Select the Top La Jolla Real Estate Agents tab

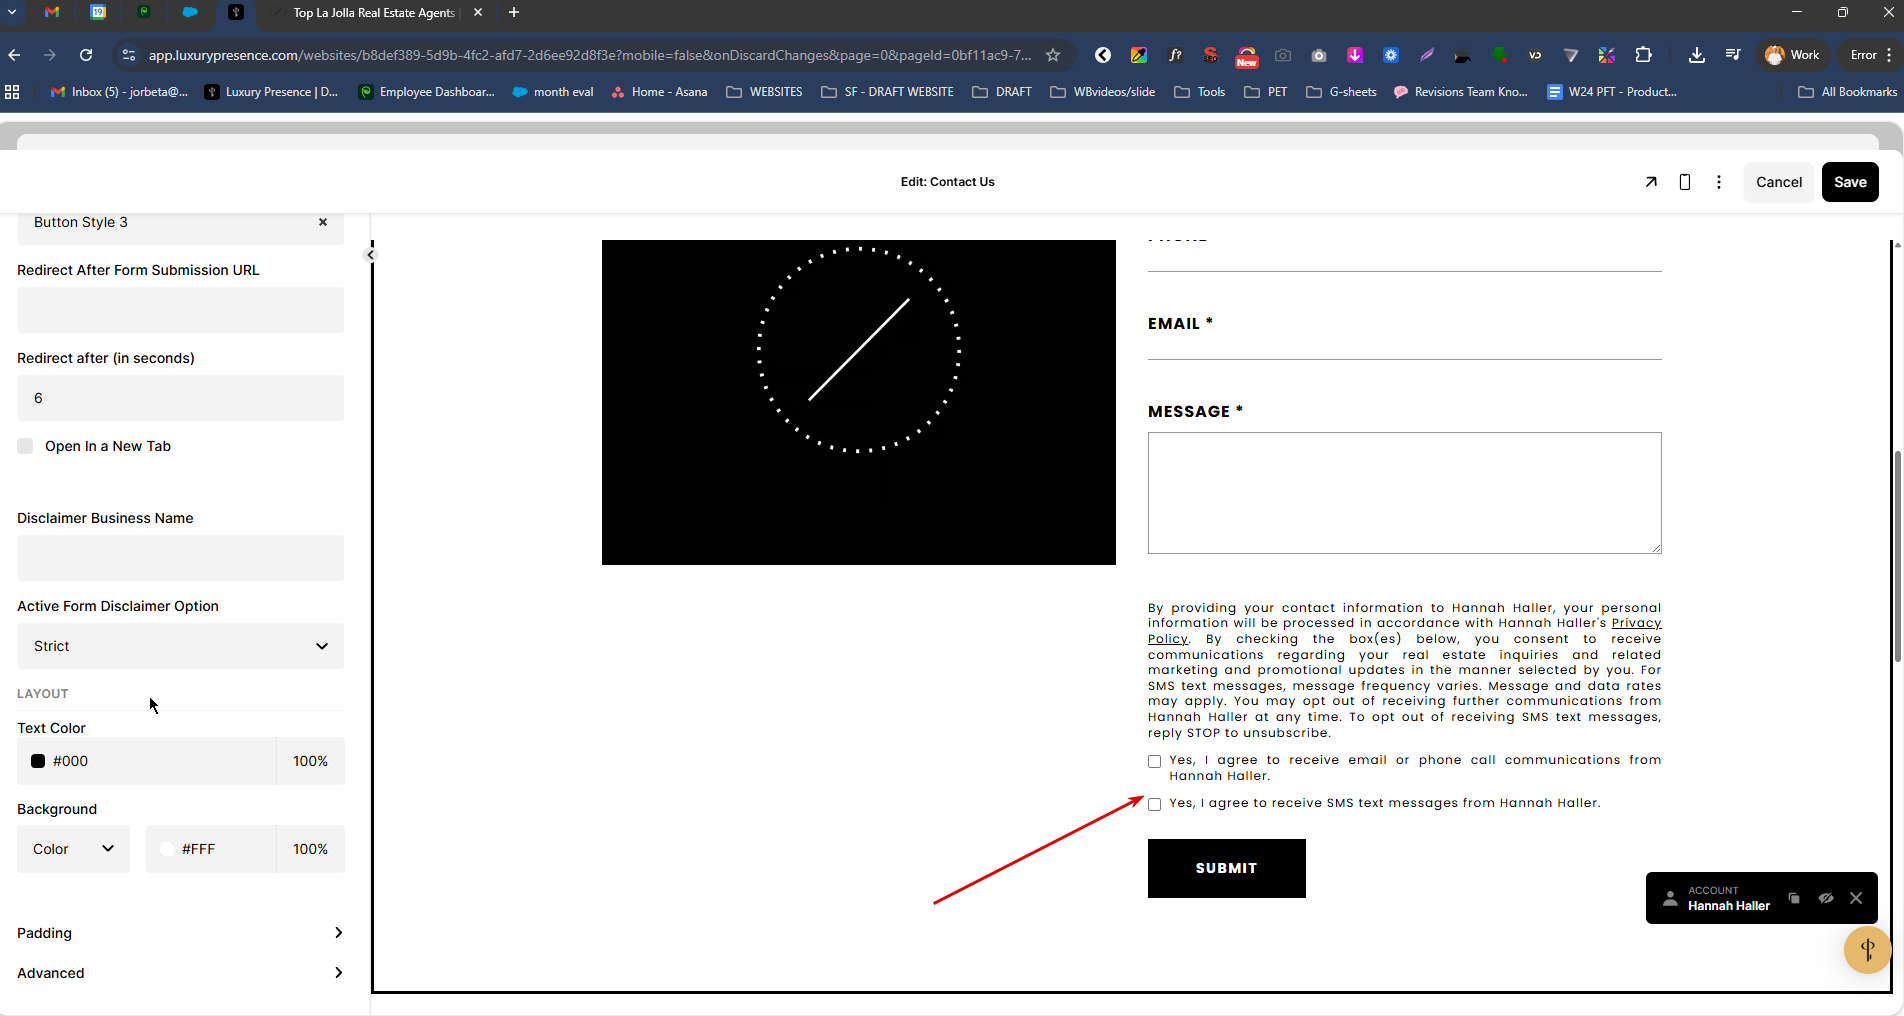tap(374, 13)
